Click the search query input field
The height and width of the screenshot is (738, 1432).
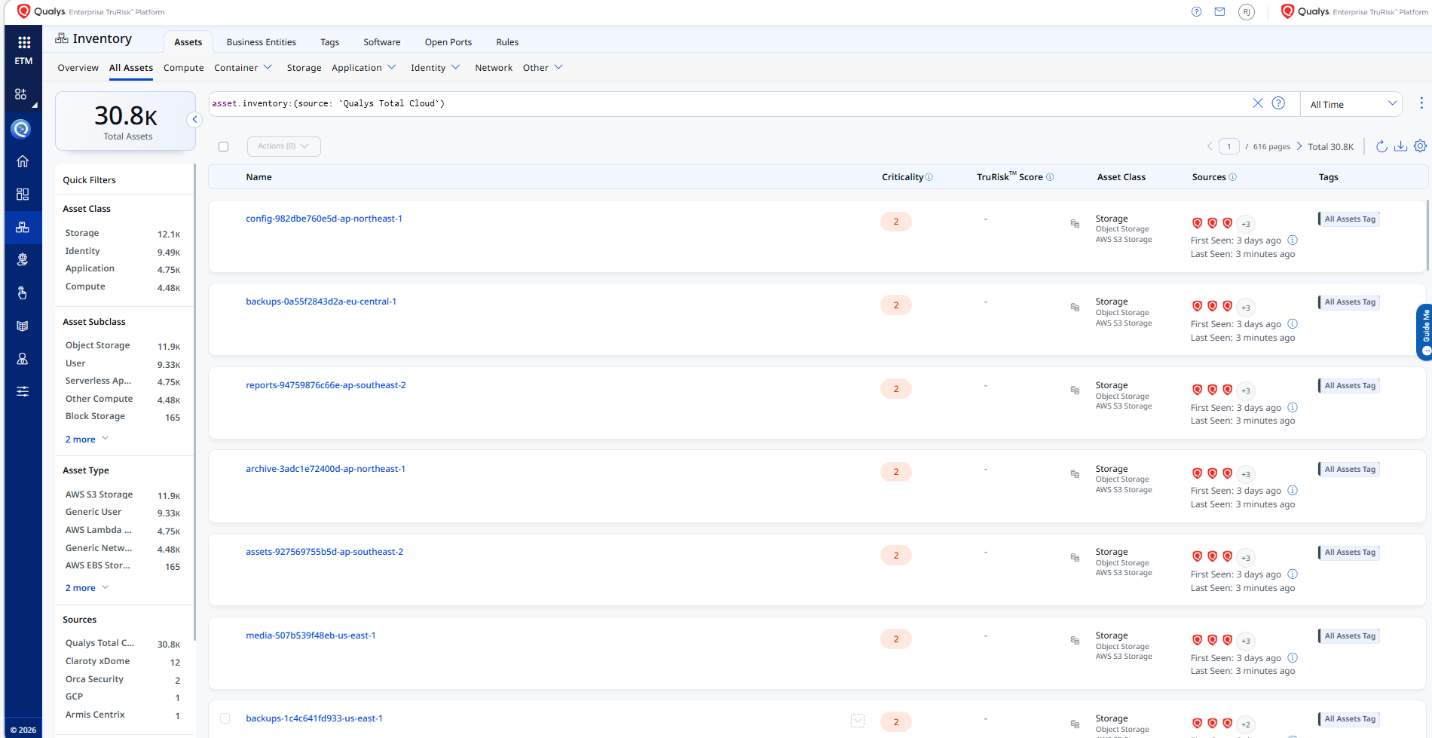click(x=728, y=103)
